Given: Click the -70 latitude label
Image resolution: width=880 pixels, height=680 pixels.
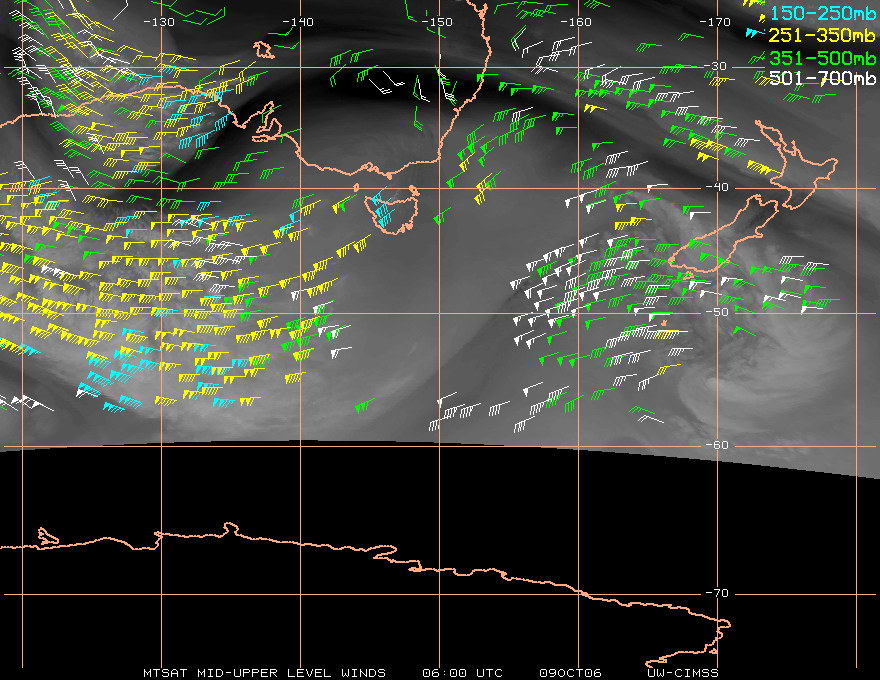Looking at the screenshot, I should tap(717, 593).
